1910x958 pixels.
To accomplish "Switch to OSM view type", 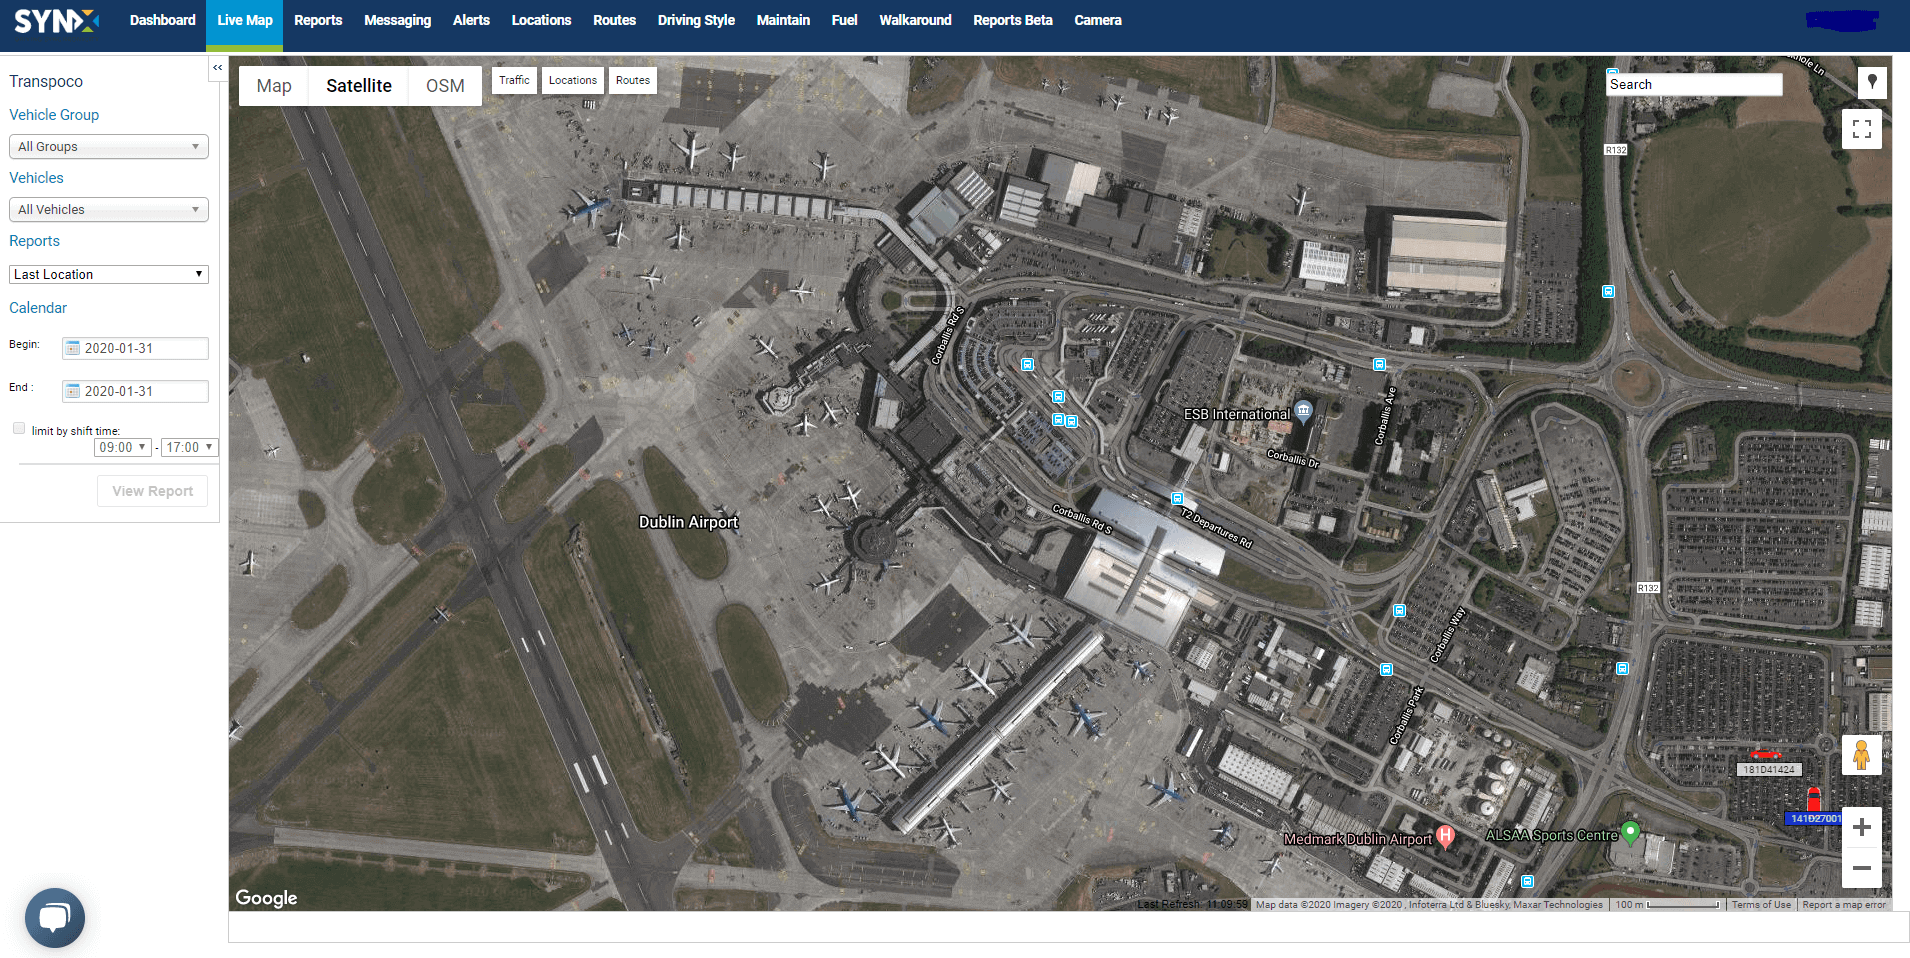I will (x=445, y=86).
